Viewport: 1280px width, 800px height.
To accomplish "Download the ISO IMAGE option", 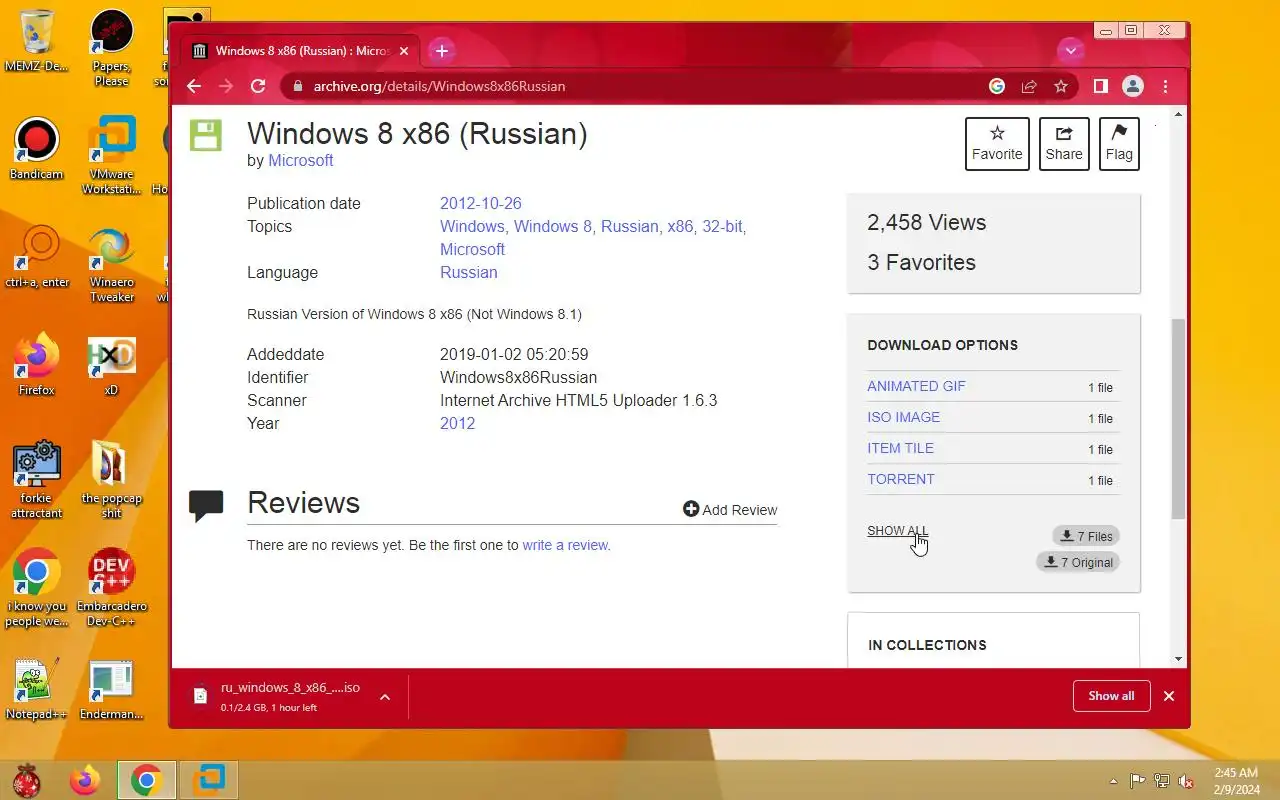I will click(x=903, y=417).
